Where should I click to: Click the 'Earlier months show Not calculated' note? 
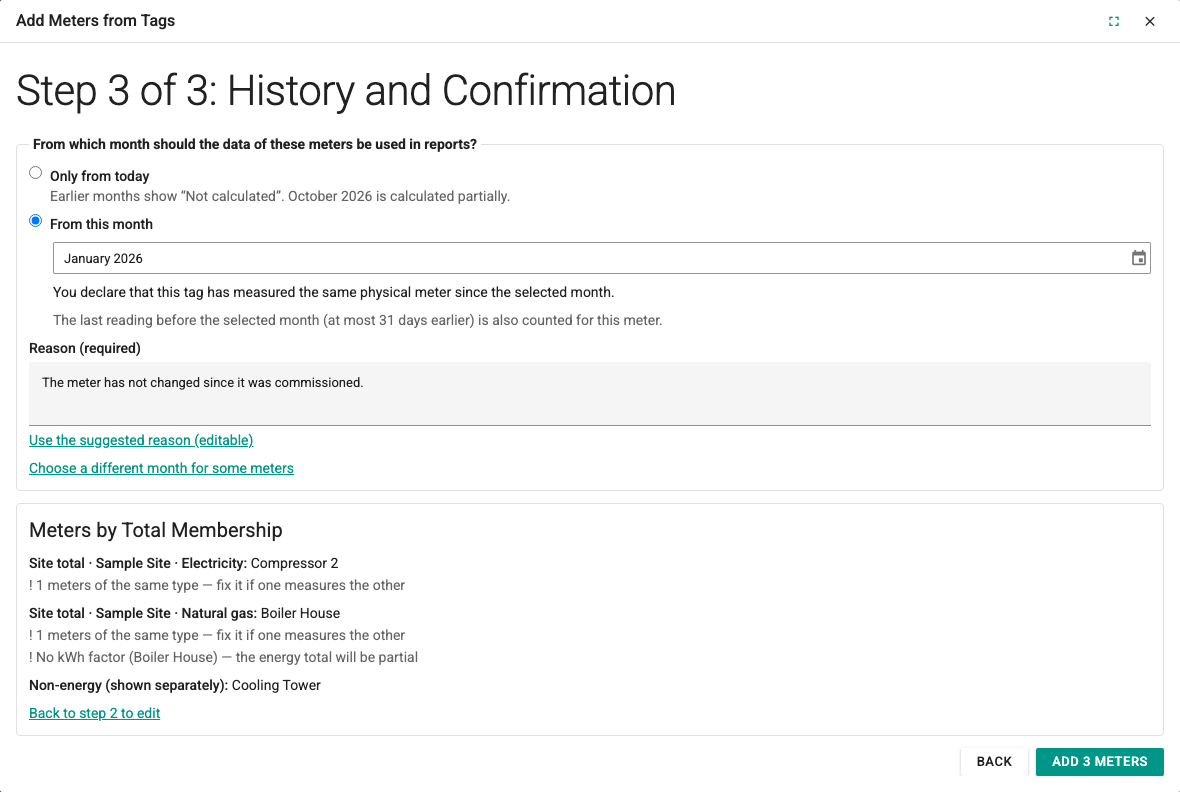tap(280, 196)
